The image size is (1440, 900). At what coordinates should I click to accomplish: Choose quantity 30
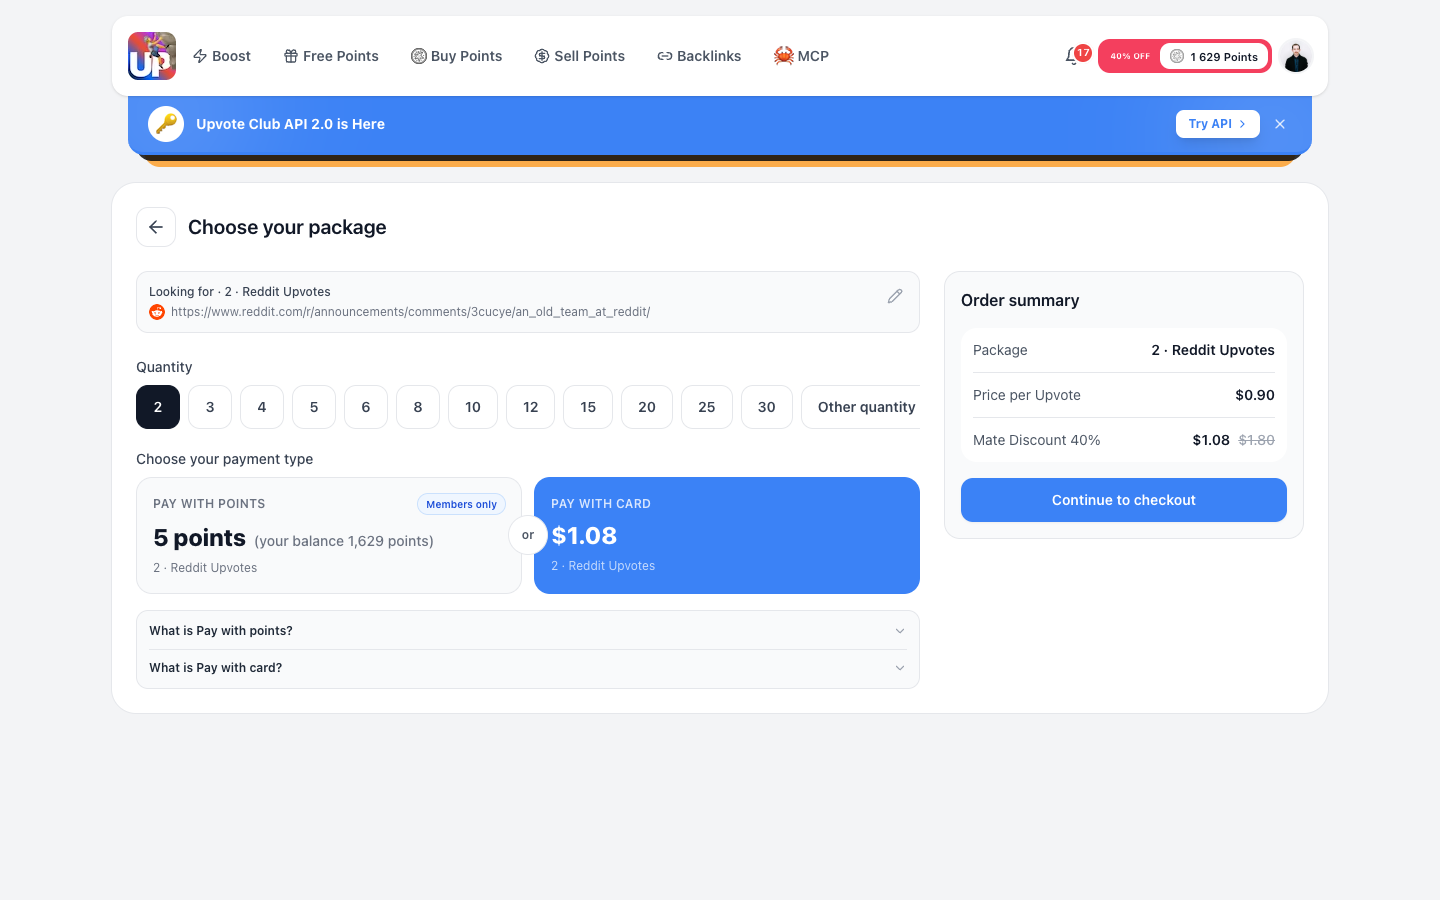[x=767, y=407]
